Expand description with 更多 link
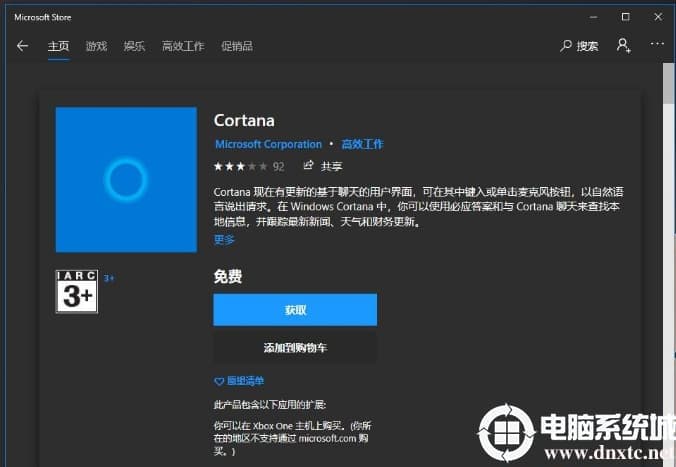 coord(224,239)
